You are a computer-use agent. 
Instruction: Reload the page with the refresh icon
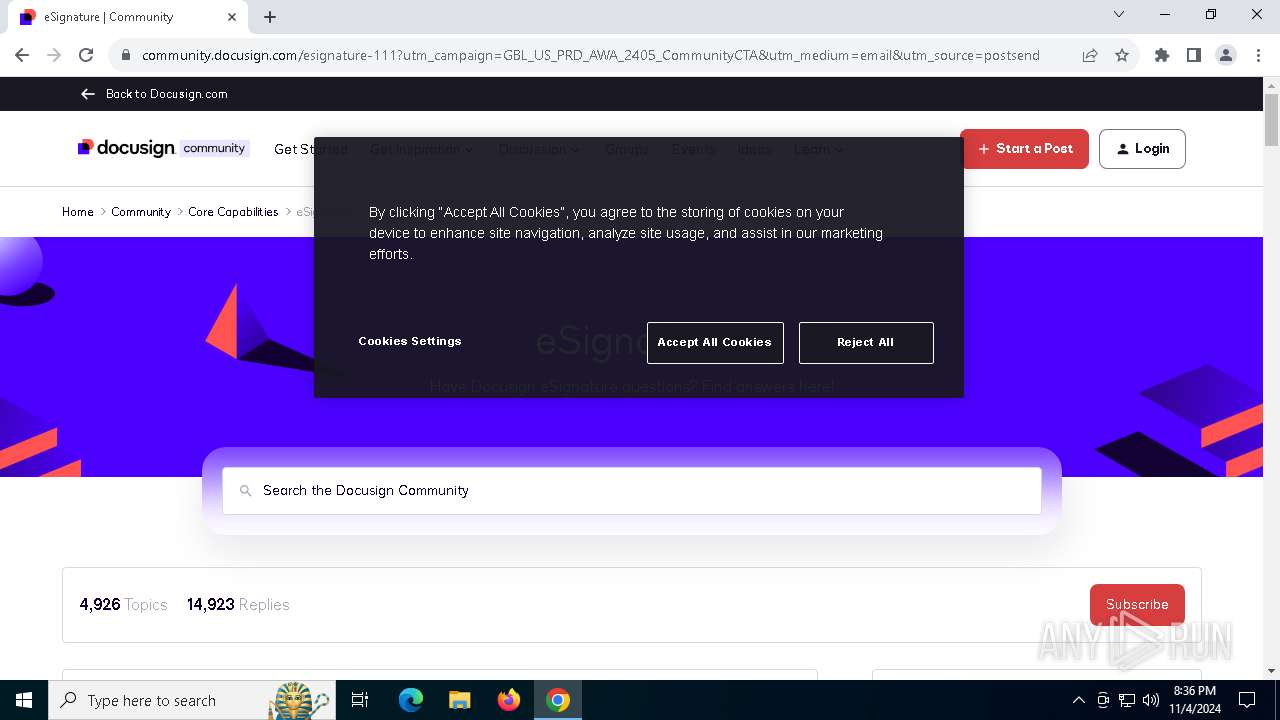point(86,55)
